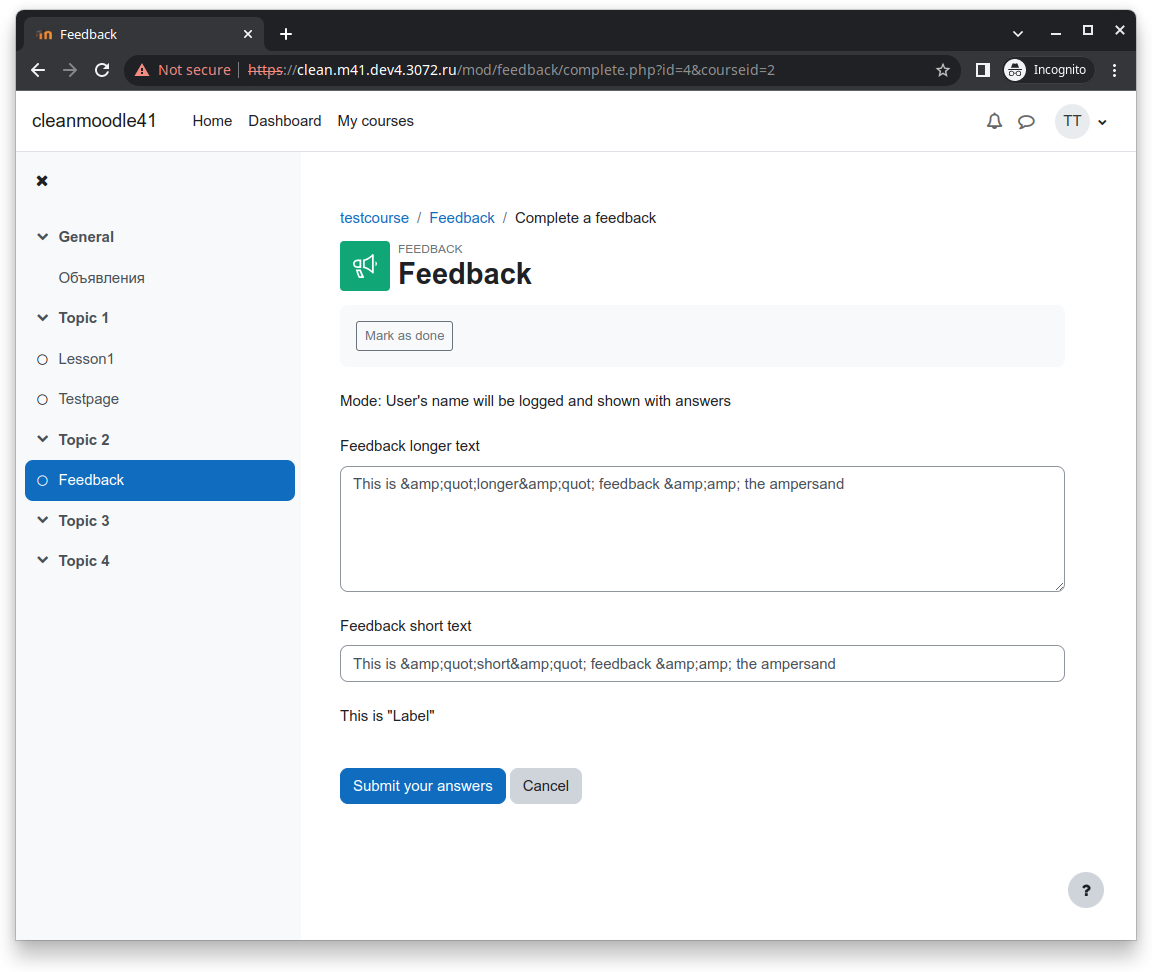Screen dimensions: 1152x972
Task: Open the help question mark button
Action: [x=1086, y=890]
